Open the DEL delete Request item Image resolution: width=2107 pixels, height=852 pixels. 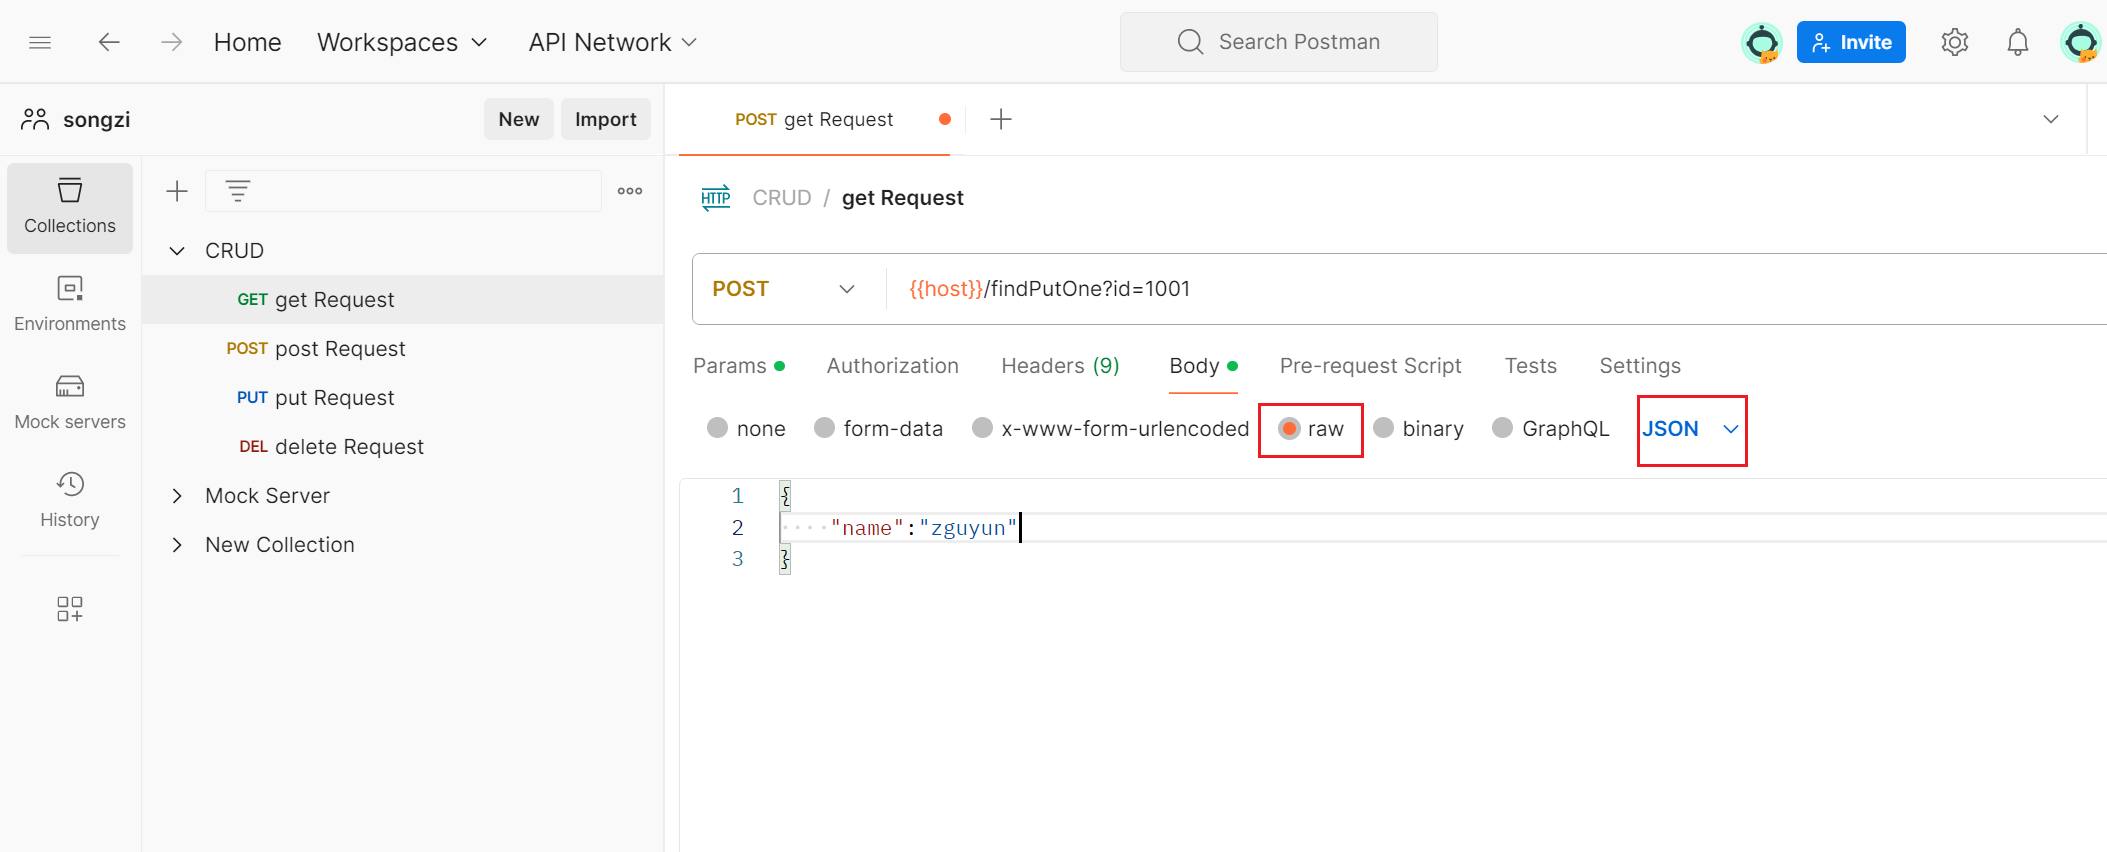click(403, 447)
